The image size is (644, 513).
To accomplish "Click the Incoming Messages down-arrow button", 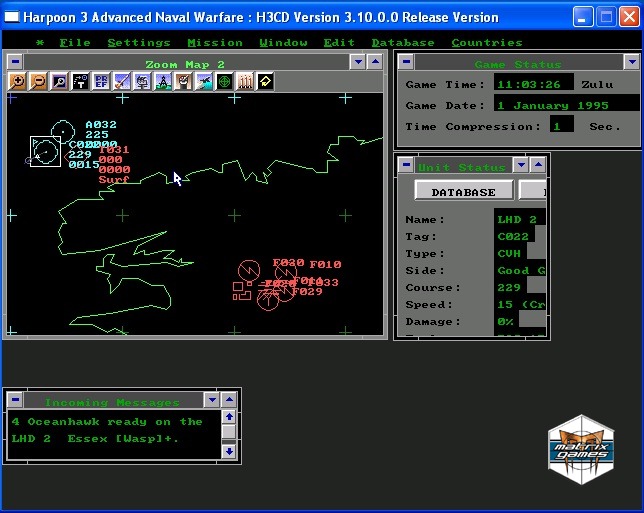I will (211, 400).
